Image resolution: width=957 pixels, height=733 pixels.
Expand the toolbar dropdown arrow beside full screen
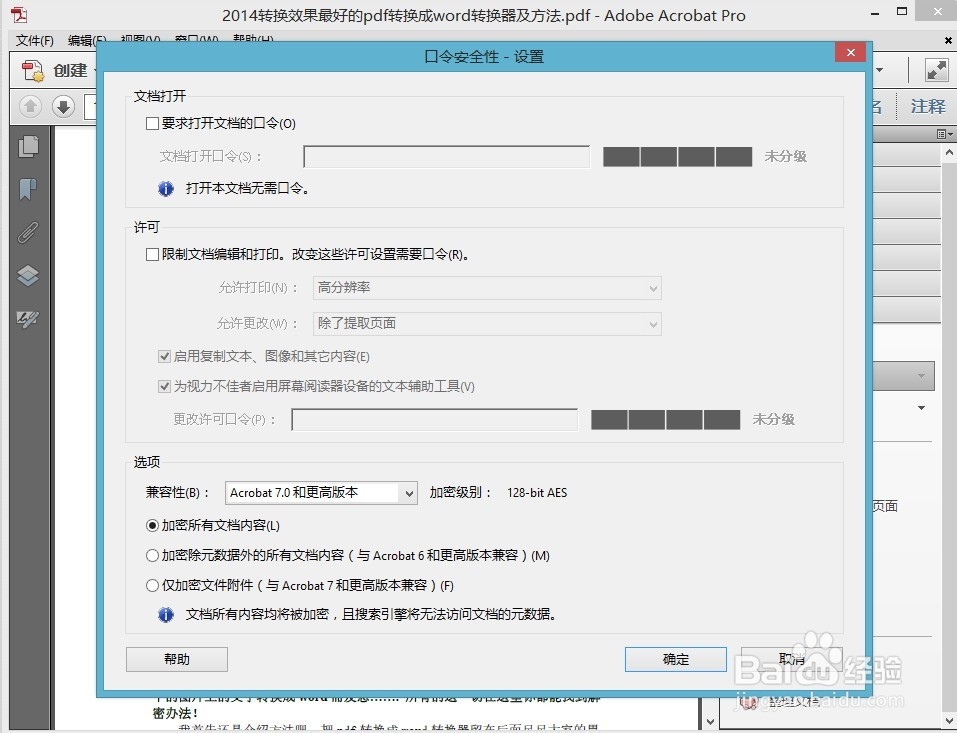(879, 70)
